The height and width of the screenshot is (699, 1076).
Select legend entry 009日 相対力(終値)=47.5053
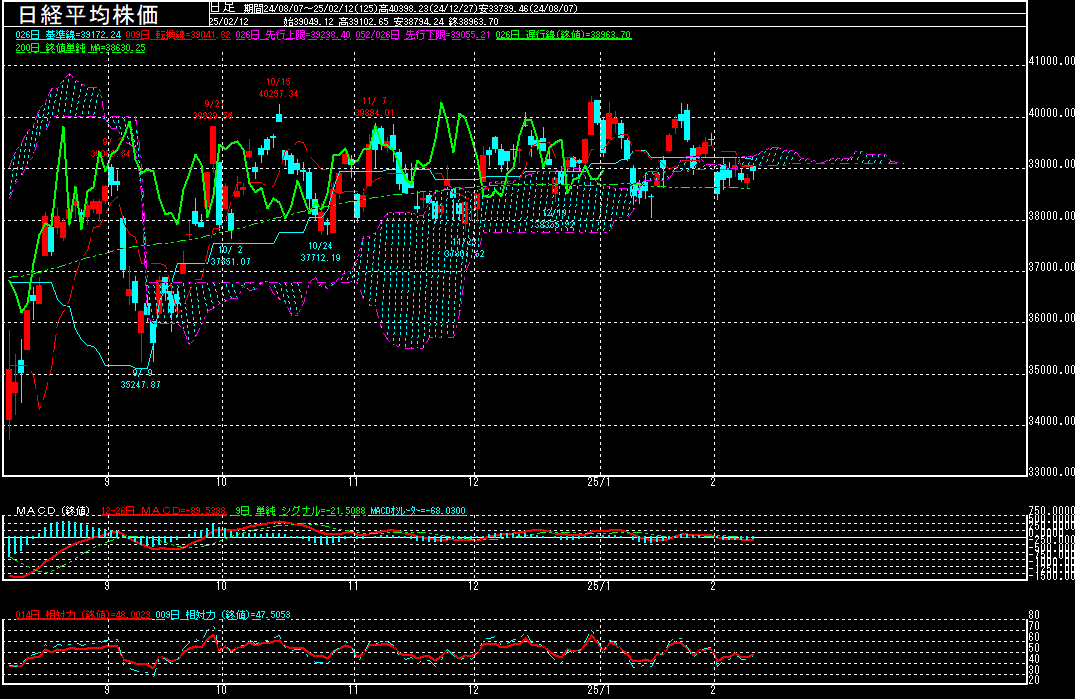[223, 615]
